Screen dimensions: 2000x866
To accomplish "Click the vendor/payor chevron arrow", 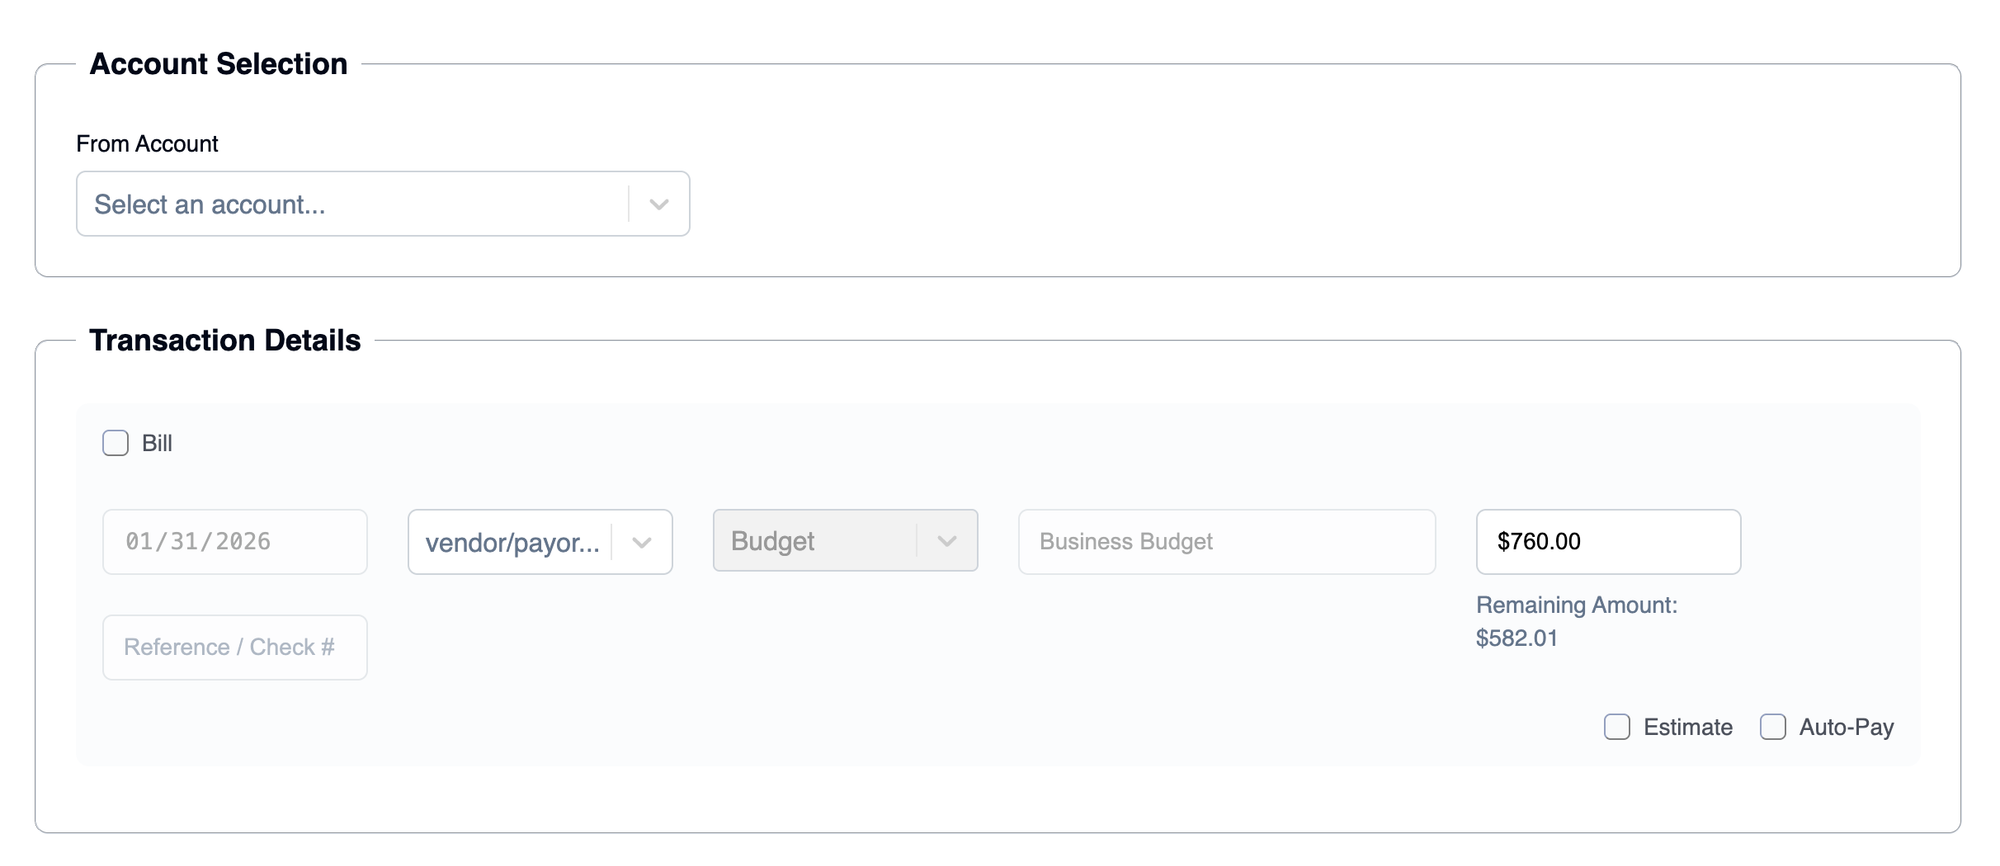I will [x=642, y=542].
